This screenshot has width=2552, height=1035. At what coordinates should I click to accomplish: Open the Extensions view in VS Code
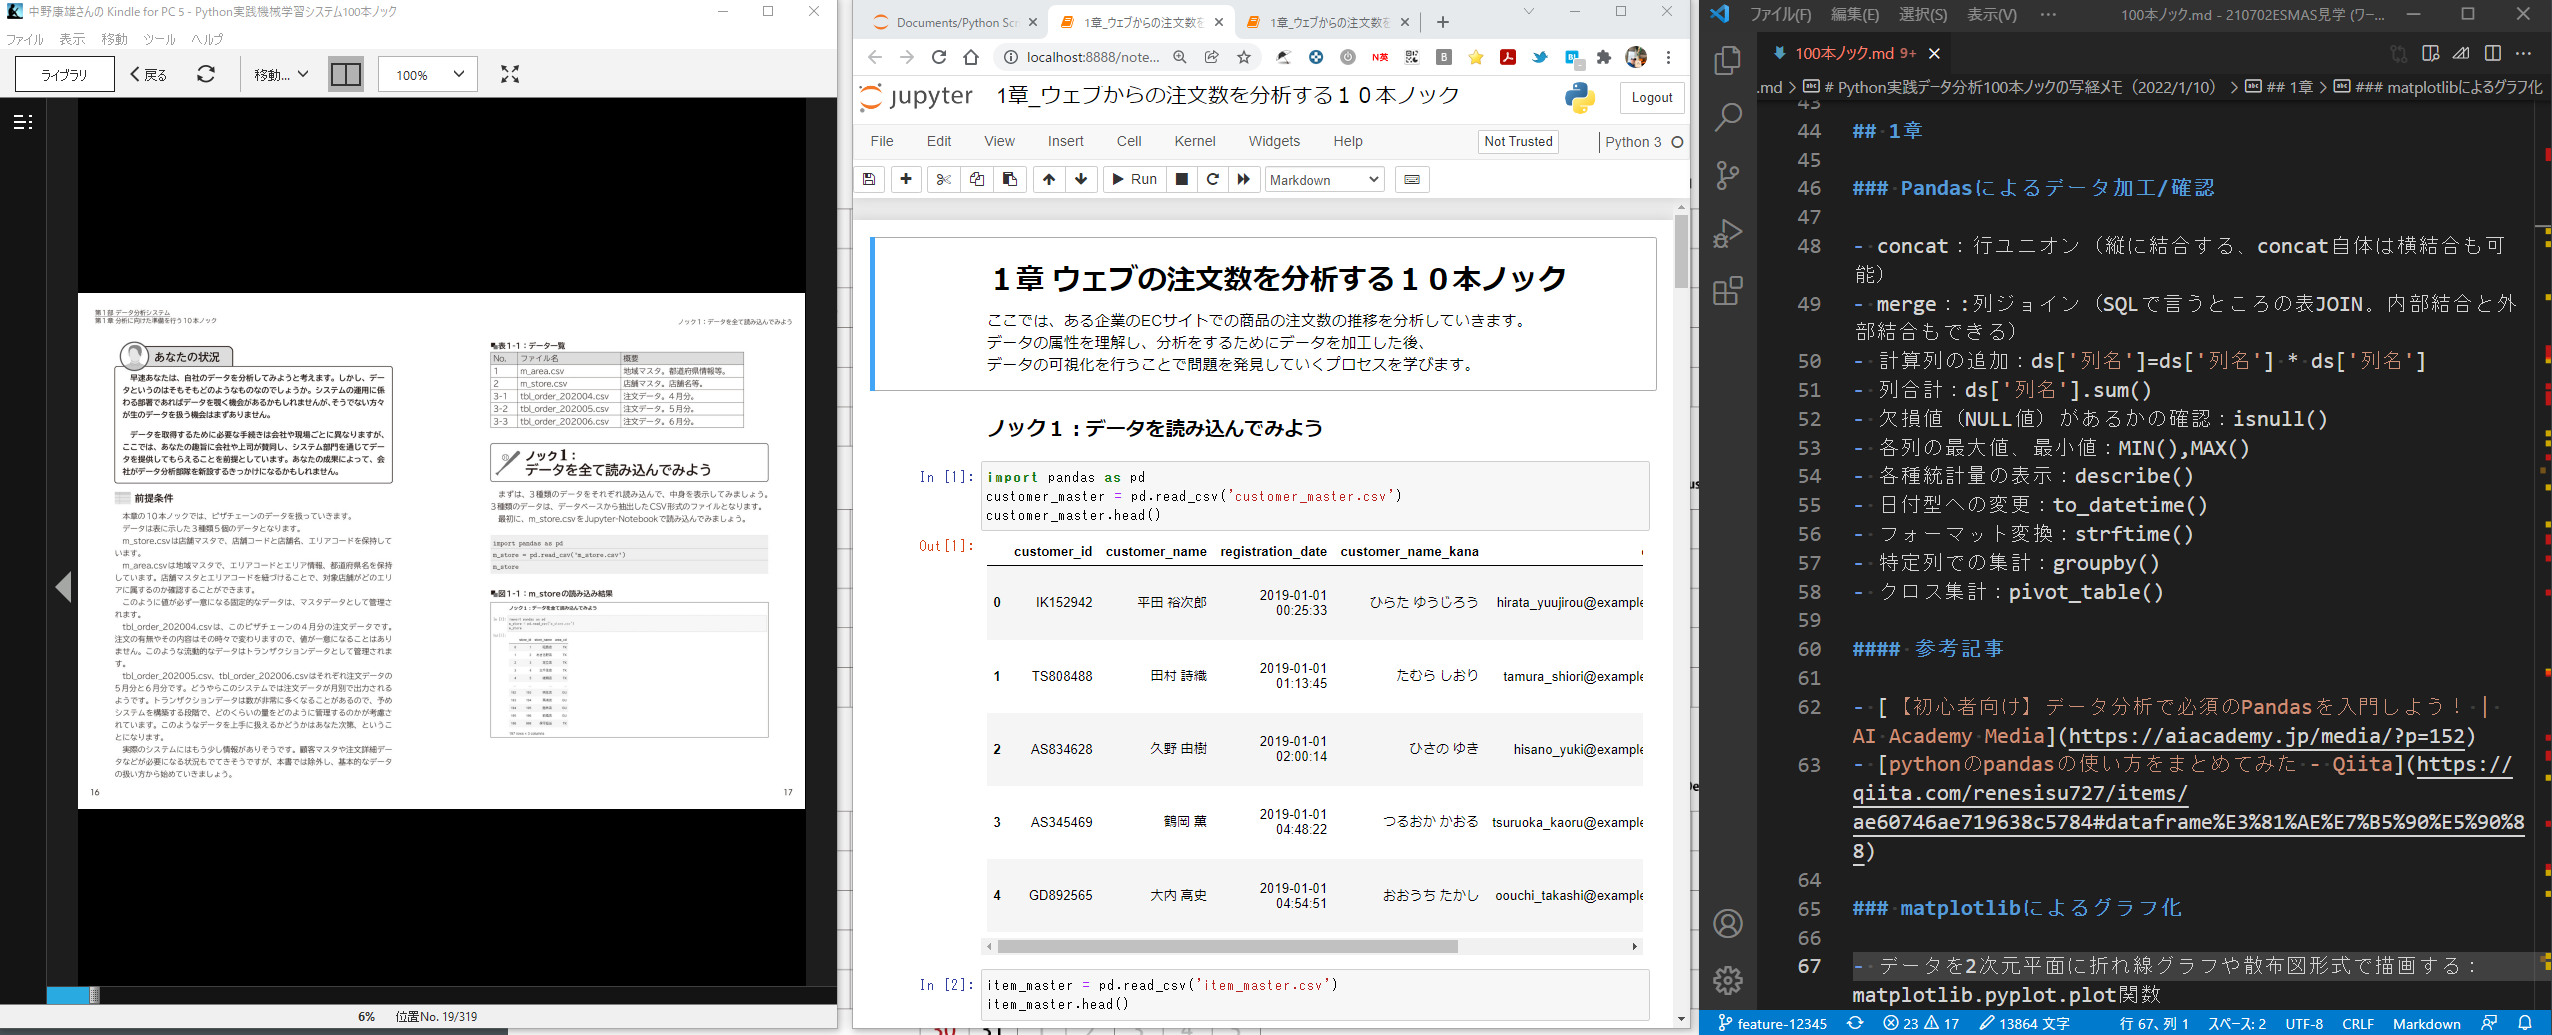click(1727, 292)
